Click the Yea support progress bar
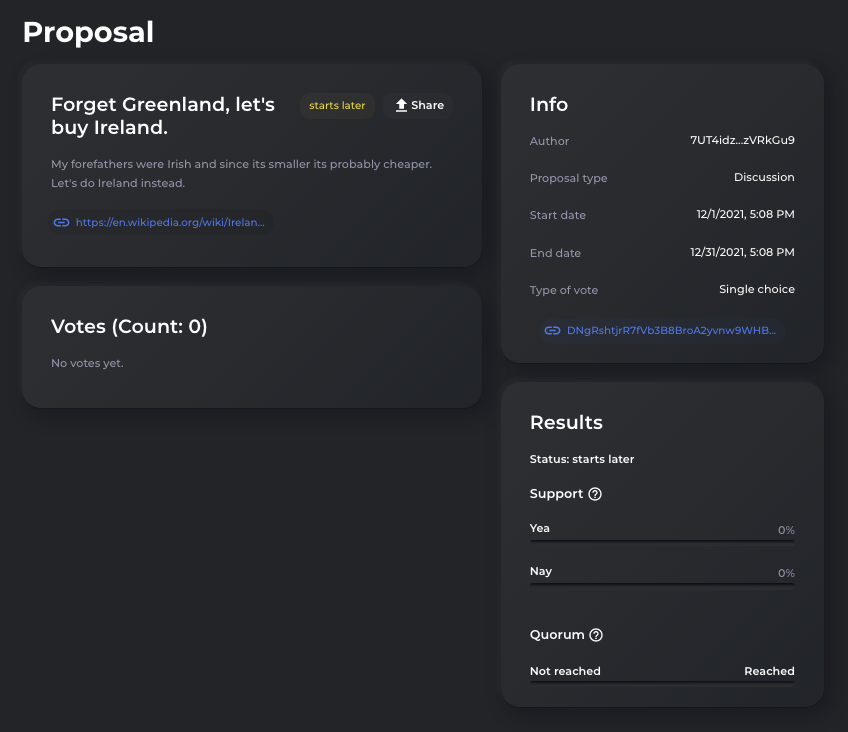 pos(662,541)
